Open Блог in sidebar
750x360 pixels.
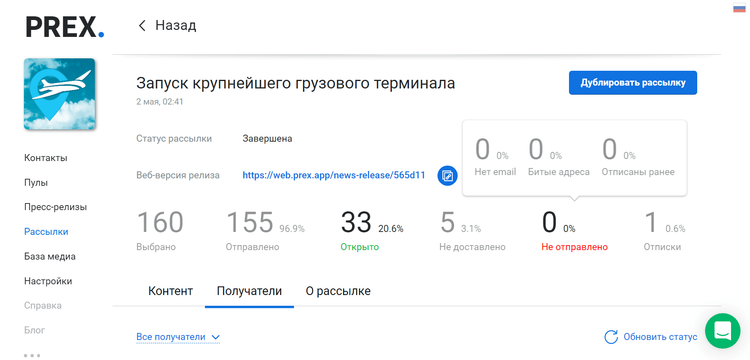click(x=34, y=330)
